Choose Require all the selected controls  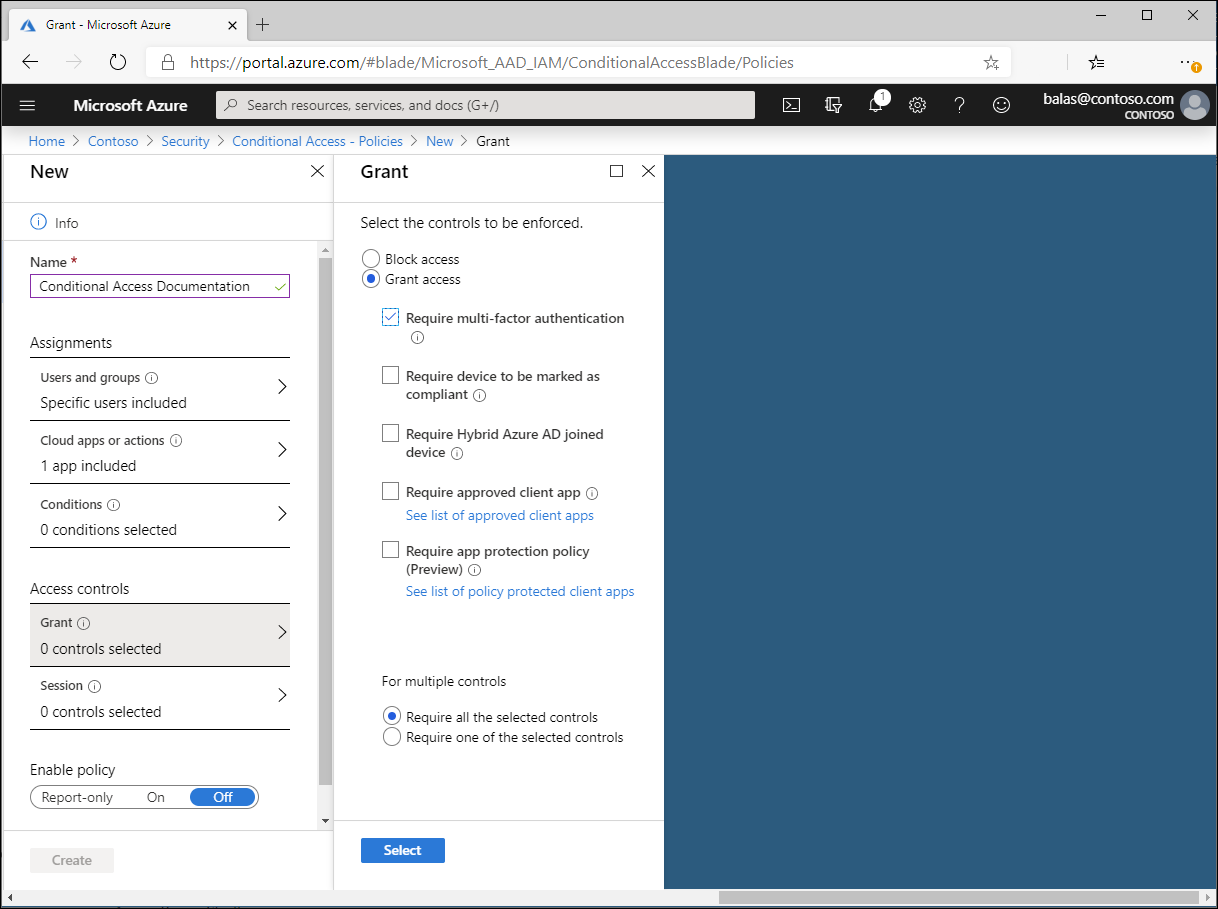click(x=393, y=717)
